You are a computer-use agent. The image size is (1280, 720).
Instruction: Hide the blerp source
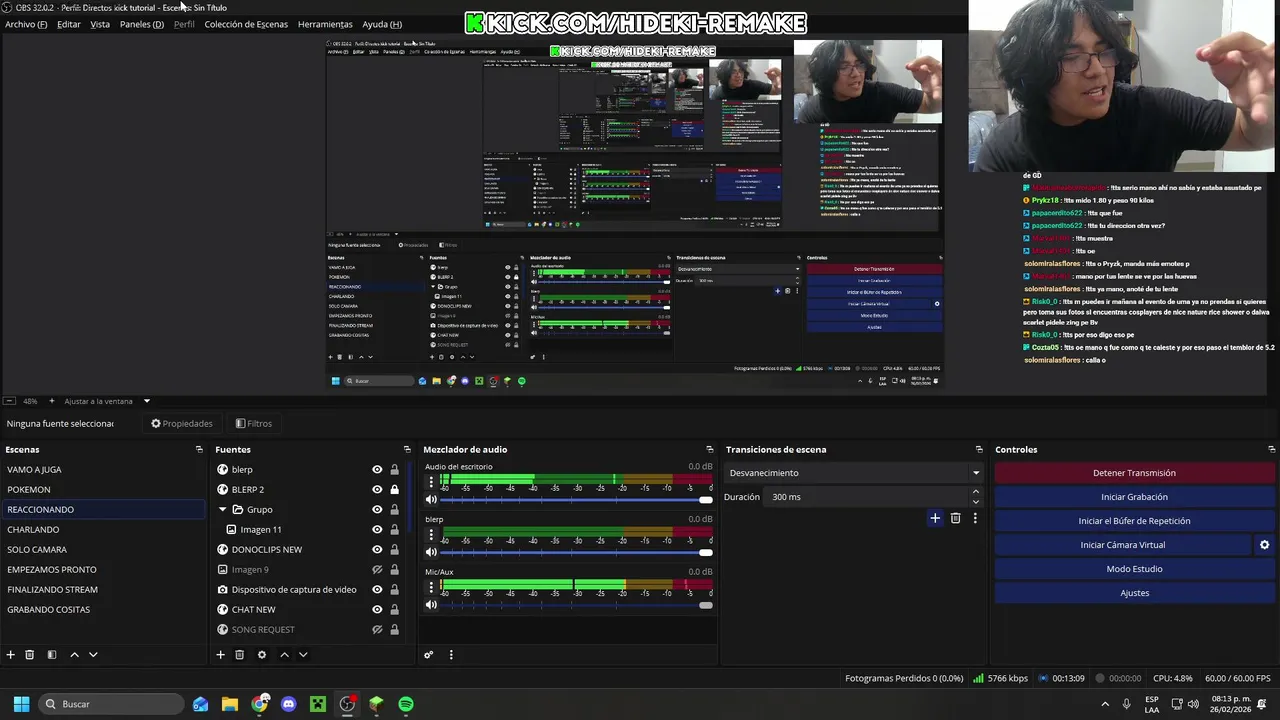click(377, 470)
